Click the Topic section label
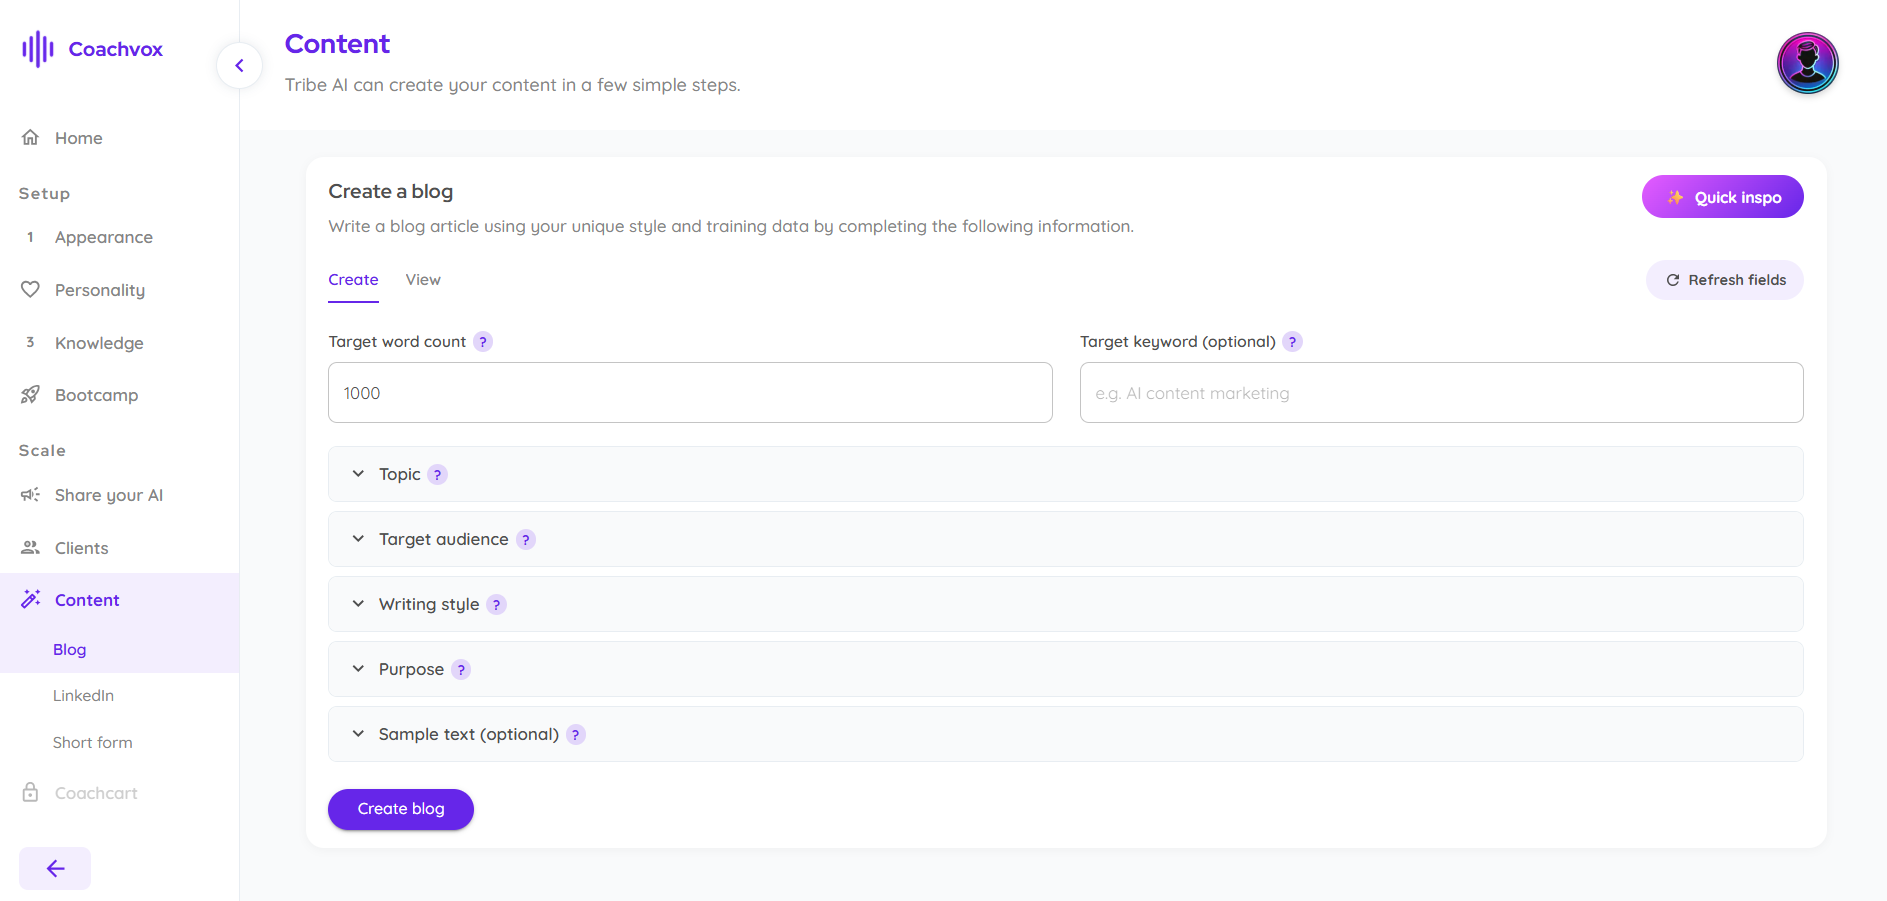 (x=399, y=474)
